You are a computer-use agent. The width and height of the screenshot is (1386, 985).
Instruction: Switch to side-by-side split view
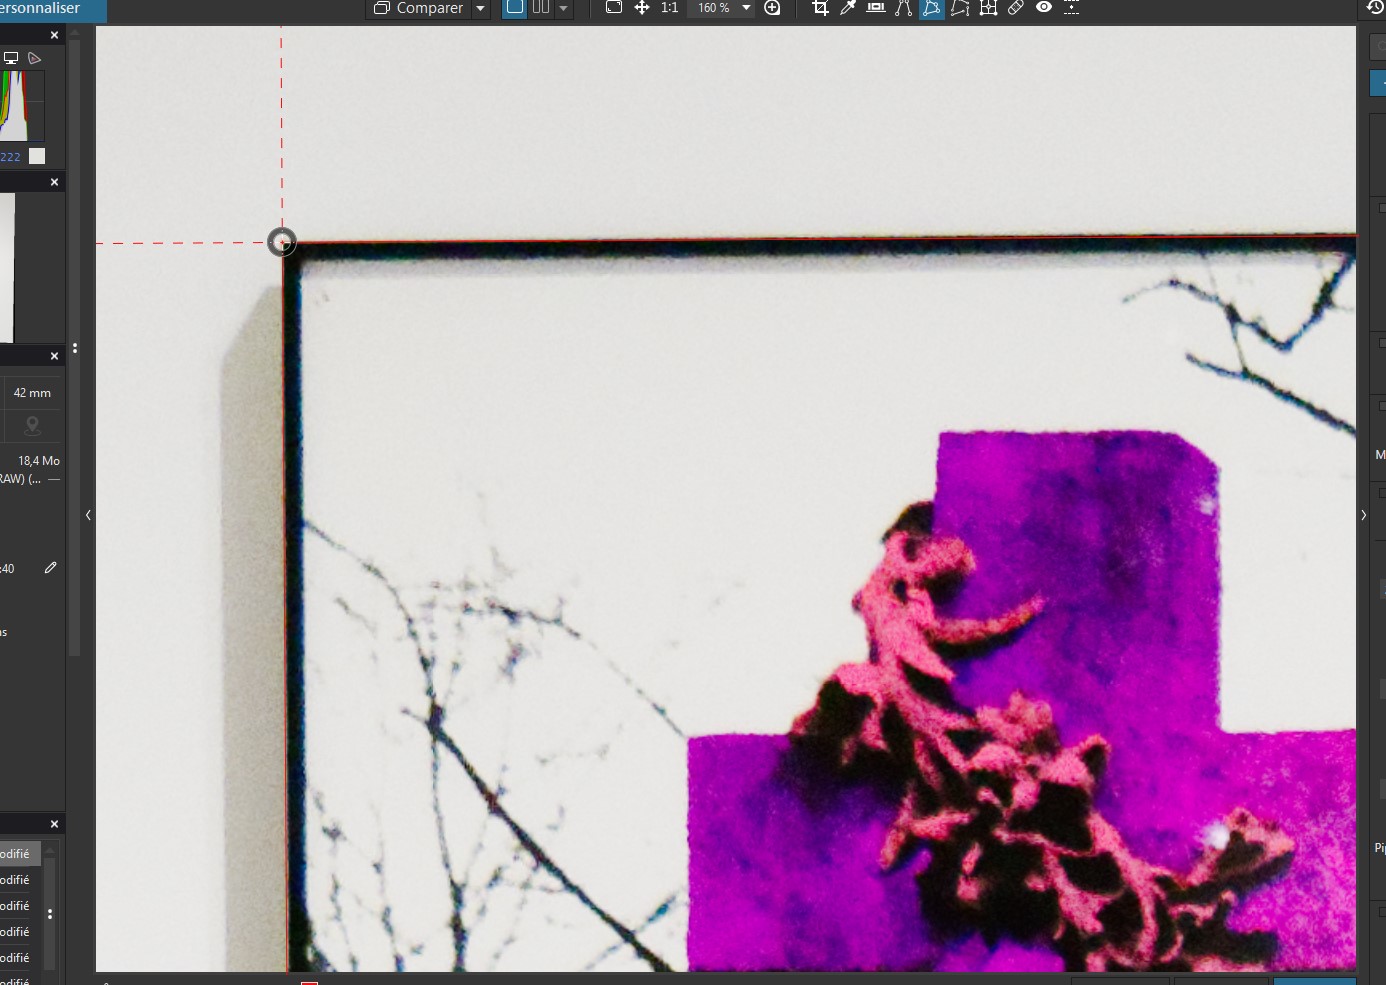click(x=541, y=8)
